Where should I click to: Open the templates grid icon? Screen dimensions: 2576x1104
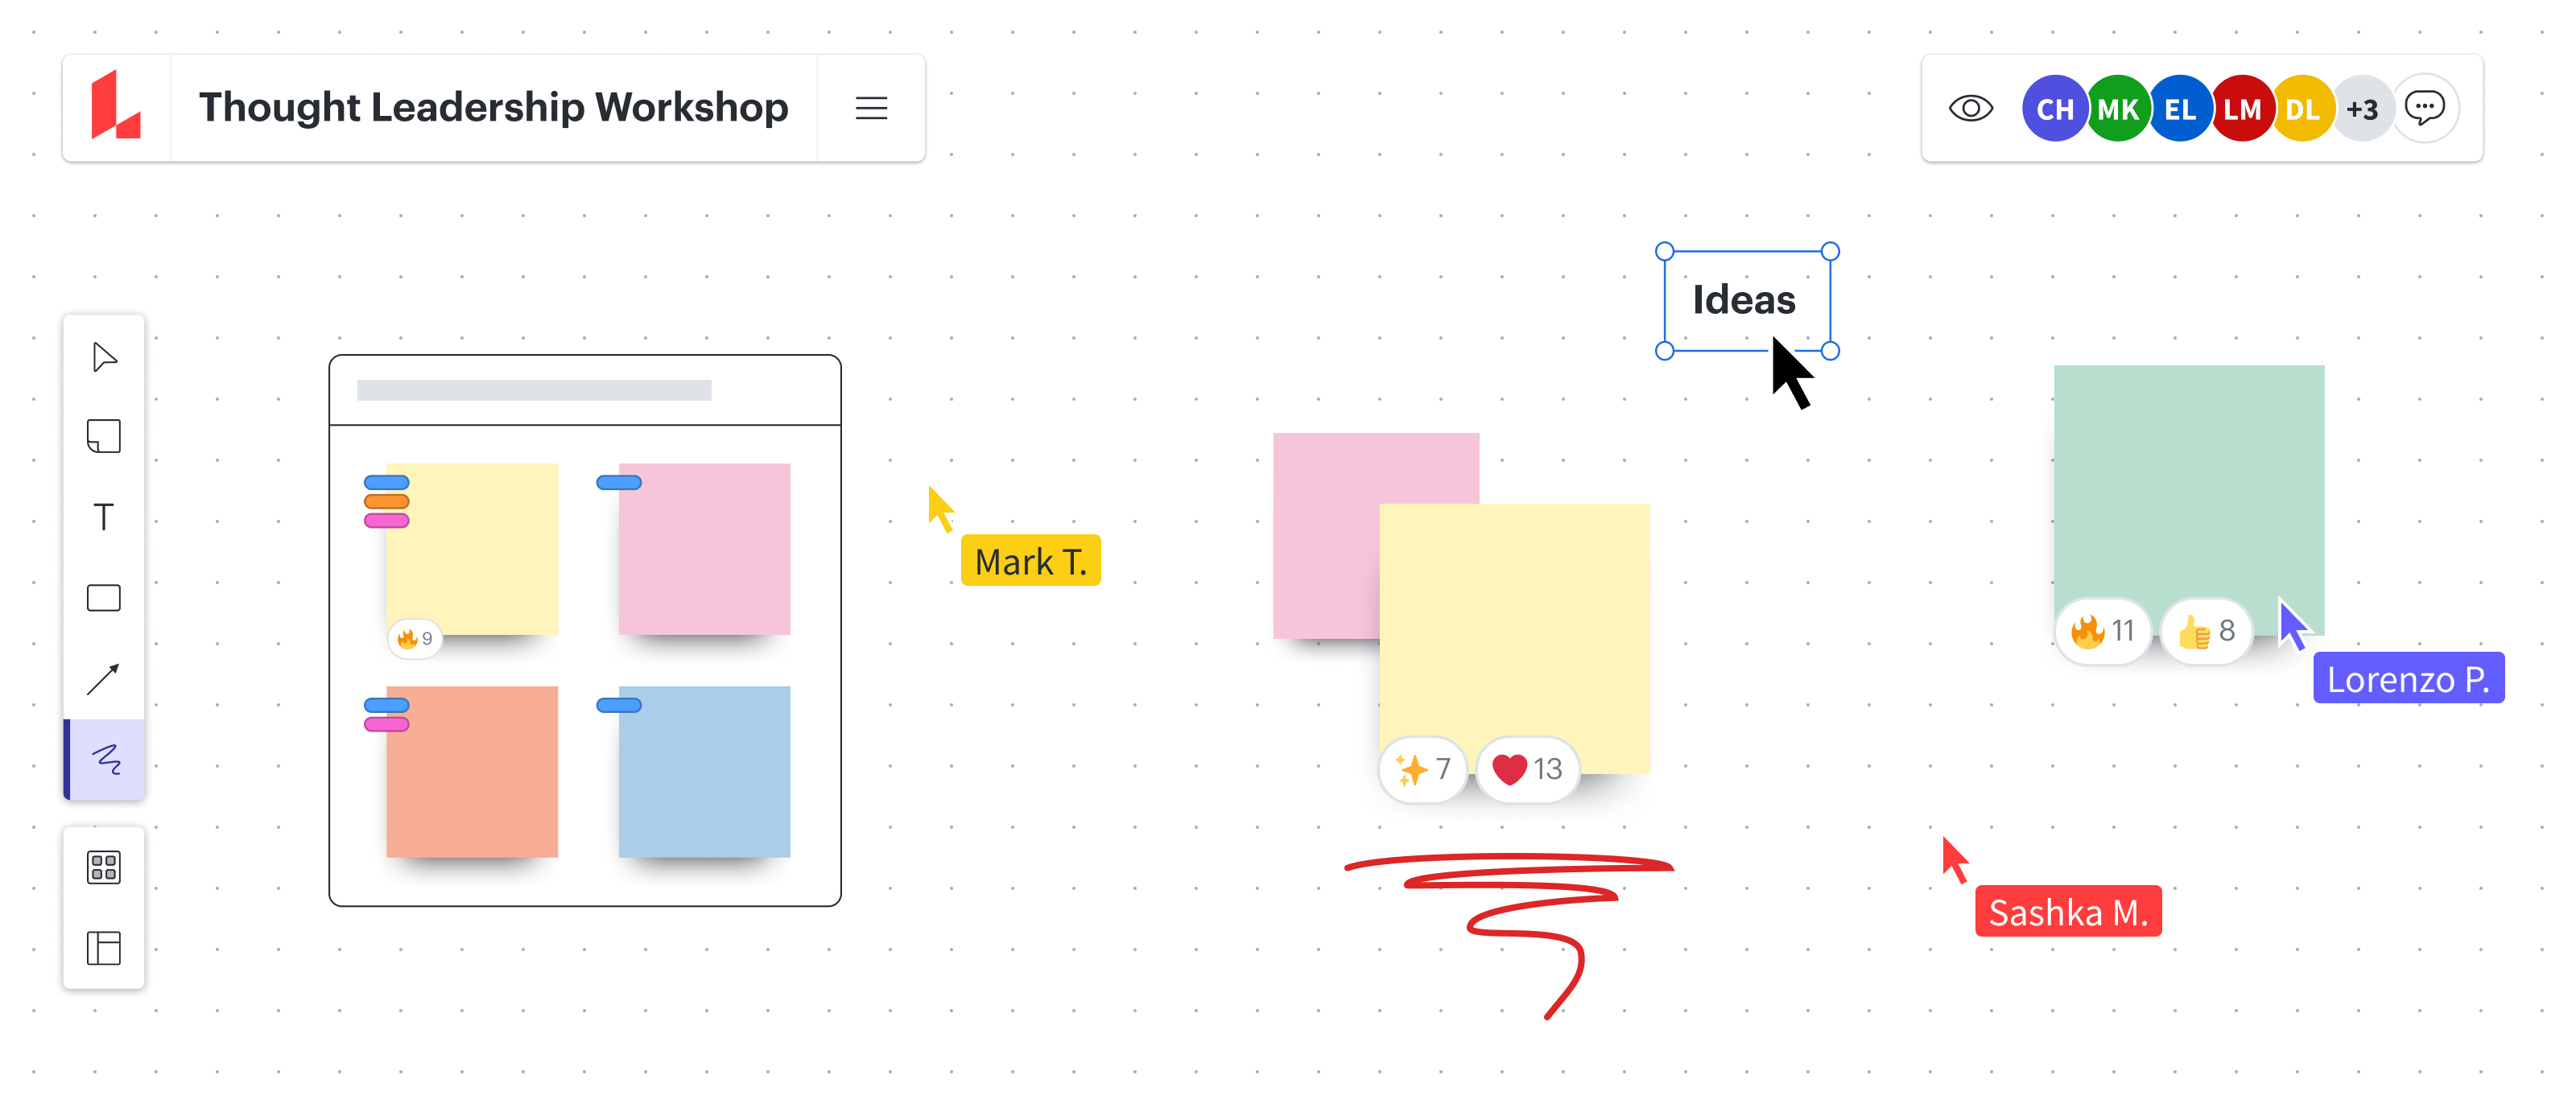pyautogui.click(x=104, y=867)
